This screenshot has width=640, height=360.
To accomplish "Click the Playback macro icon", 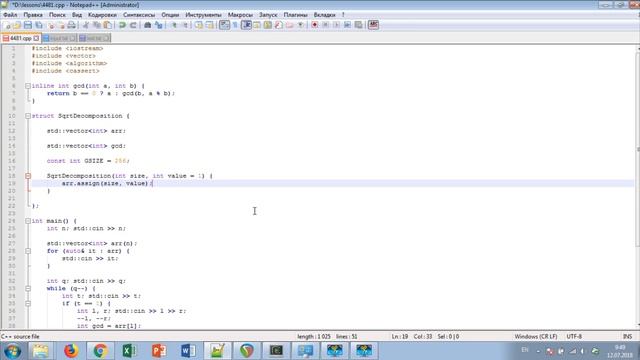I will tap(336, 25).
